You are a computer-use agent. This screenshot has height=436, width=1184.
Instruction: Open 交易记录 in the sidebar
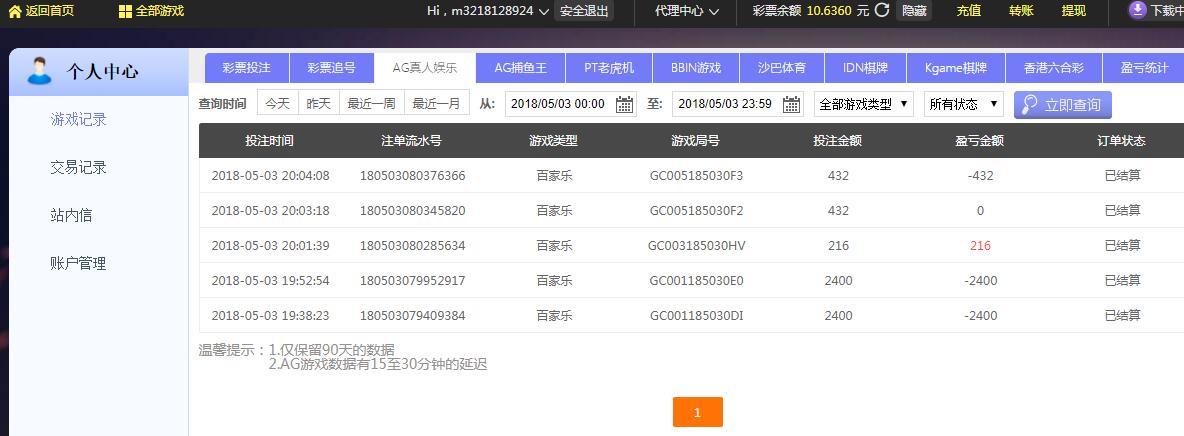pyautogui.click(x=79, y=168)
